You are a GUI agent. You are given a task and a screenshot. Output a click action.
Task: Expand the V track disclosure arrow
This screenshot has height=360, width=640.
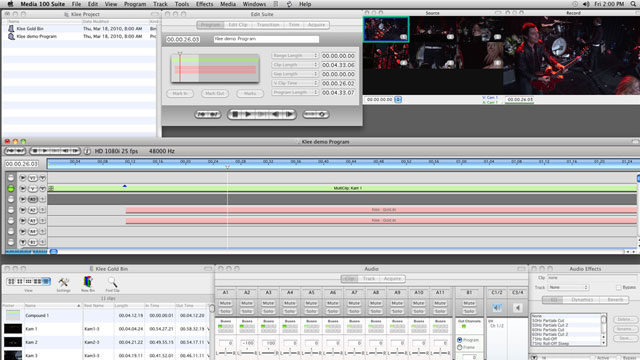click(x=22, y=189)
